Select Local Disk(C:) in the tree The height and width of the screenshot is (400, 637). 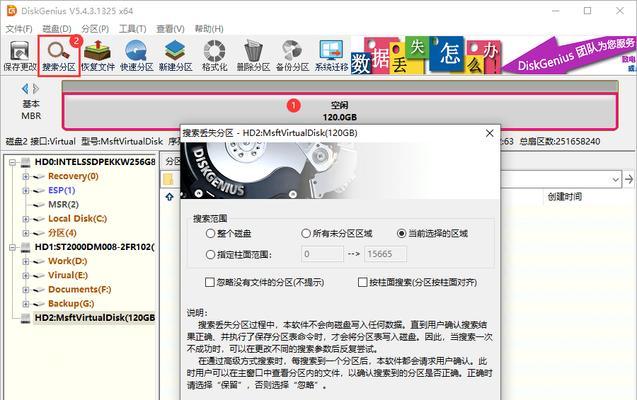coord(77,219)
